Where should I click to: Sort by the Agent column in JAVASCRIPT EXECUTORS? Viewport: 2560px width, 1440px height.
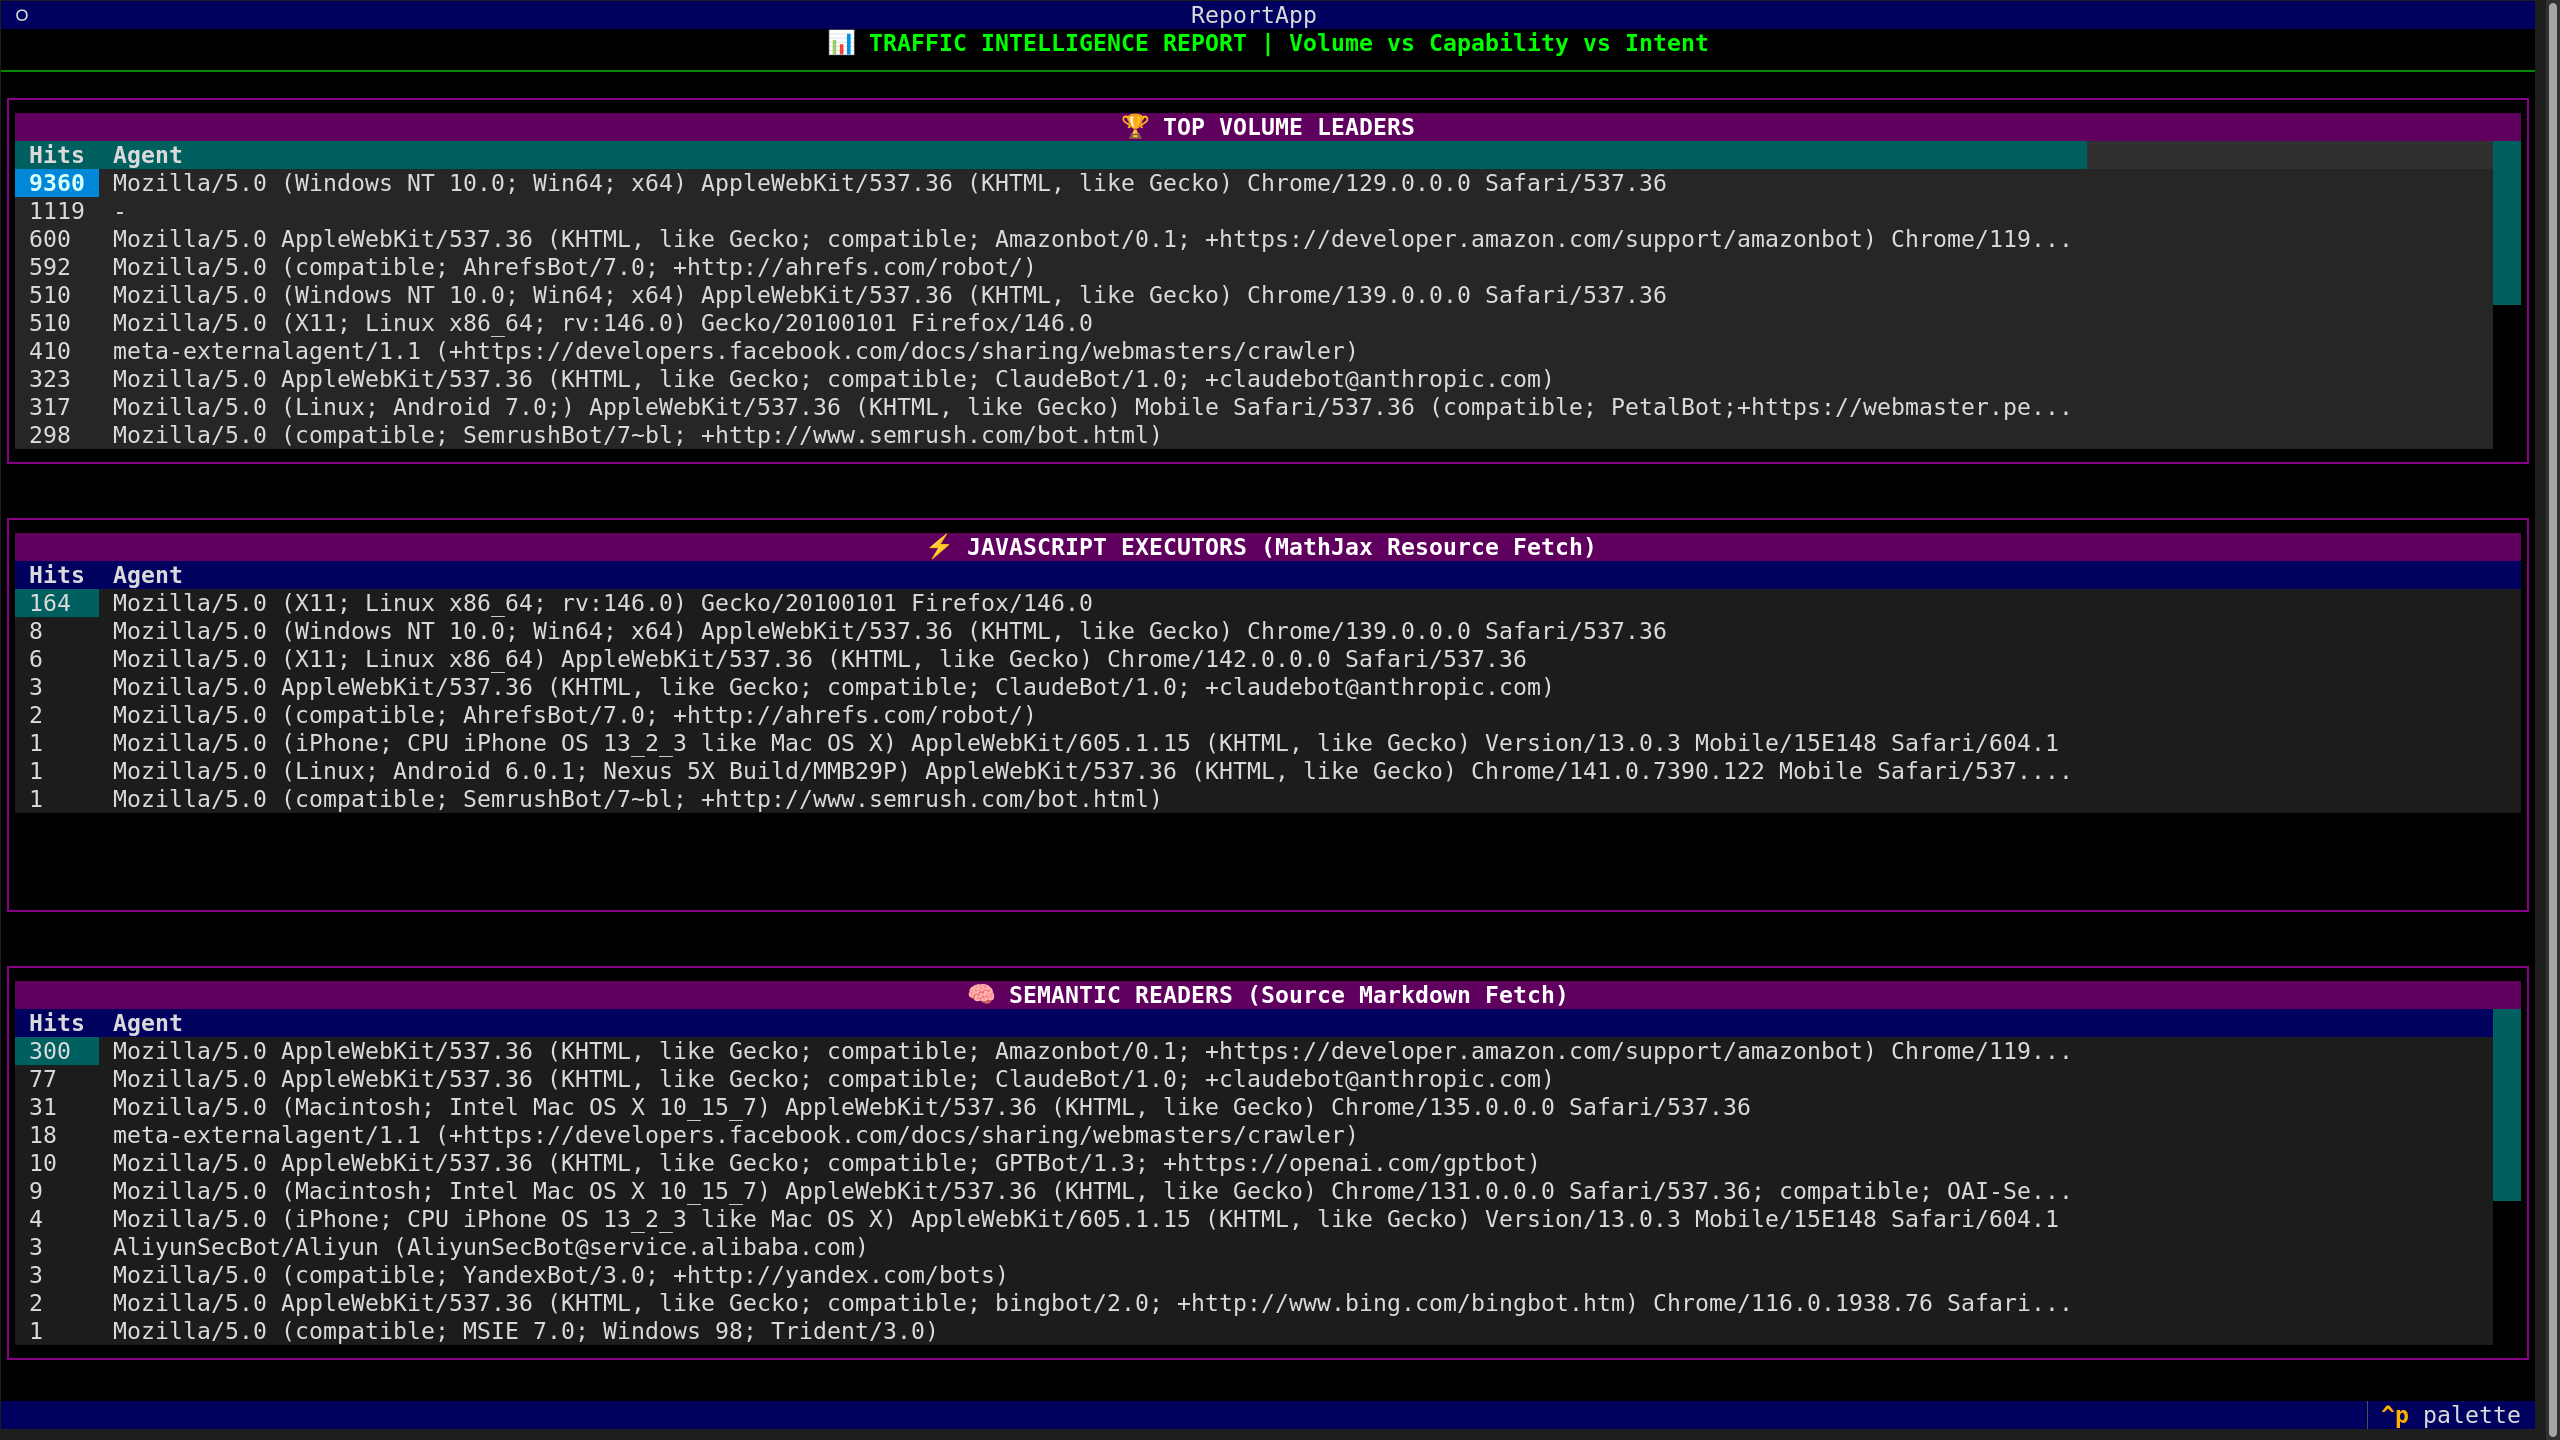(x=147, y=575)
